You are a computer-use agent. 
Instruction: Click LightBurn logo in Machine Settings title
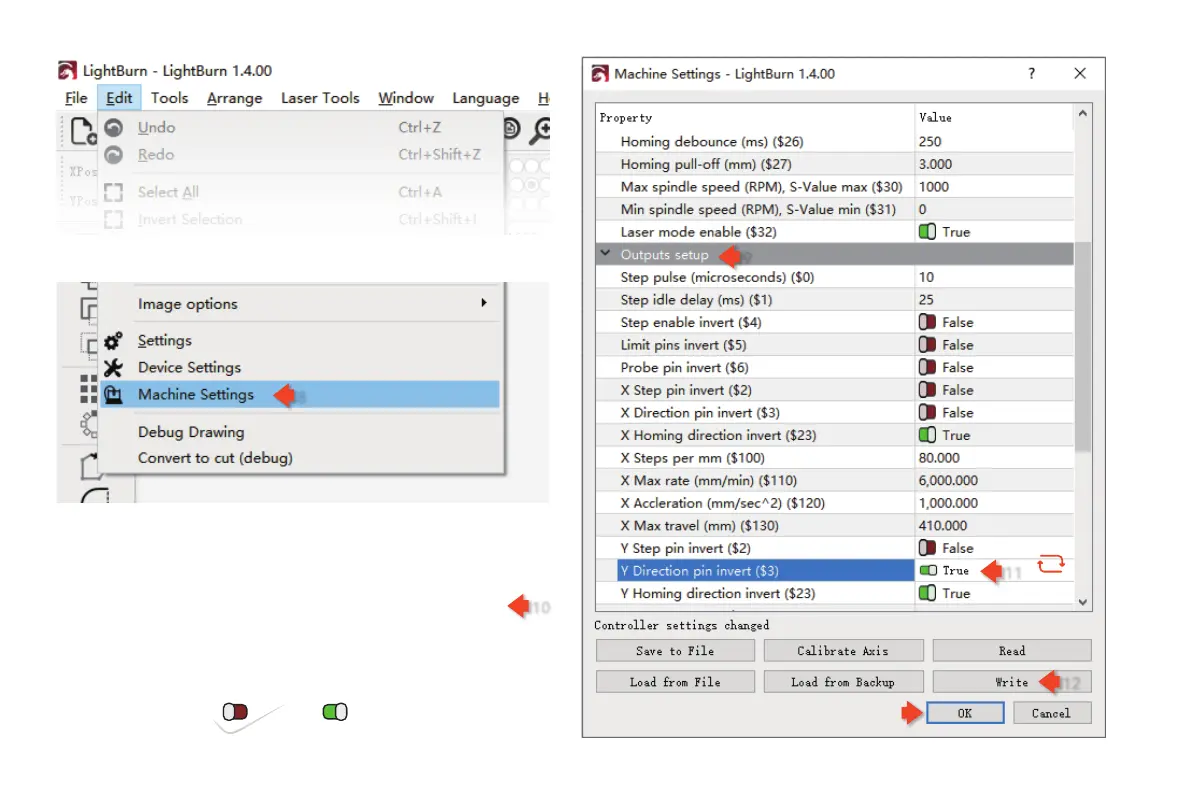point(600,74)
